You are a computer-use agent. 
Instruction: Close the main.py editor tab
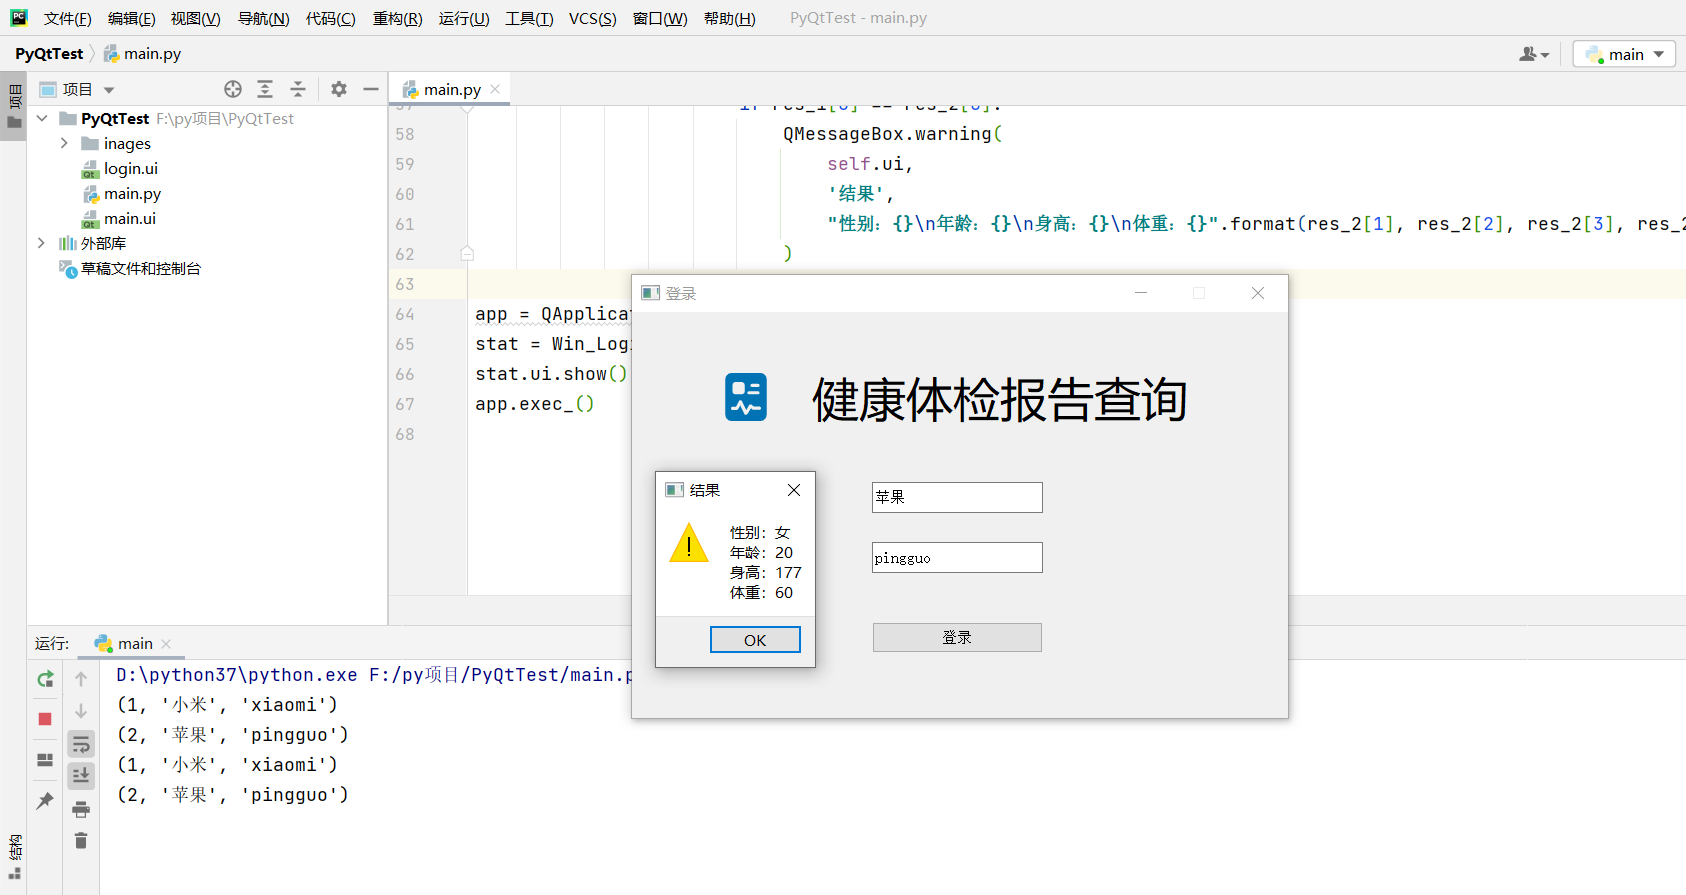tap(495, 89)
